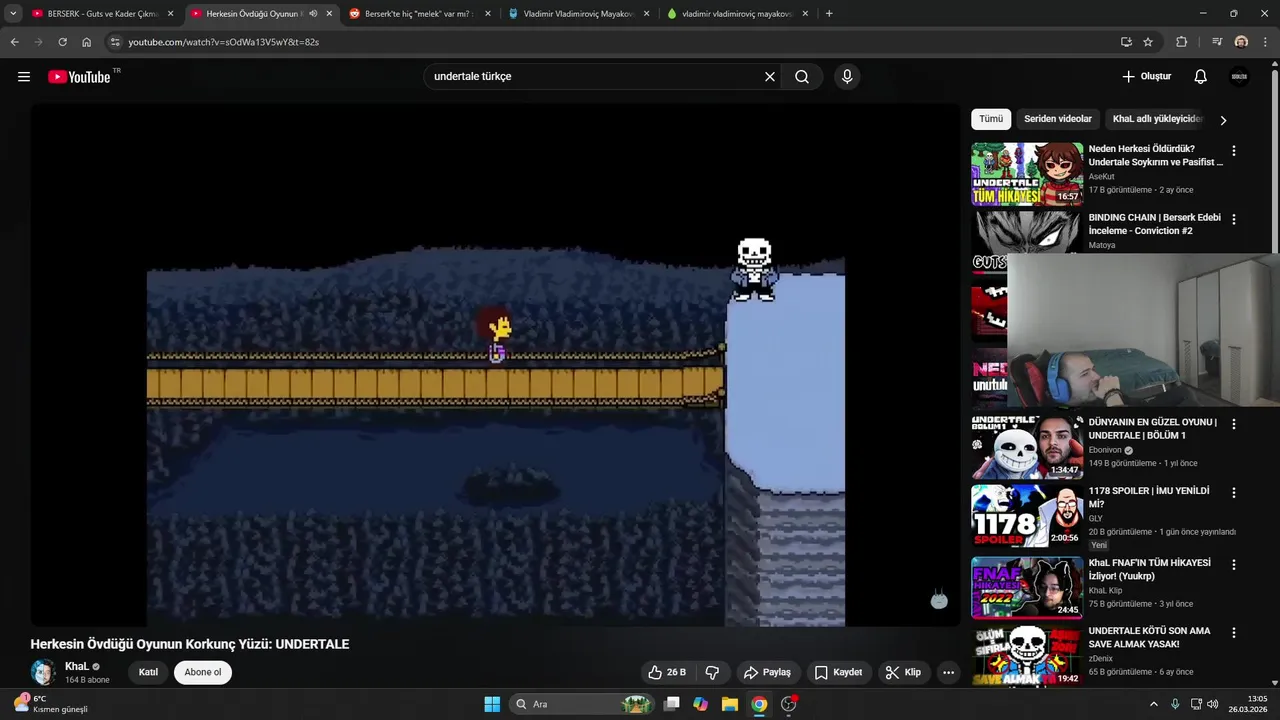
Task: Mute the Herkesin Övdüğü Oyunun tab audio
Action: tap(313, 14)
